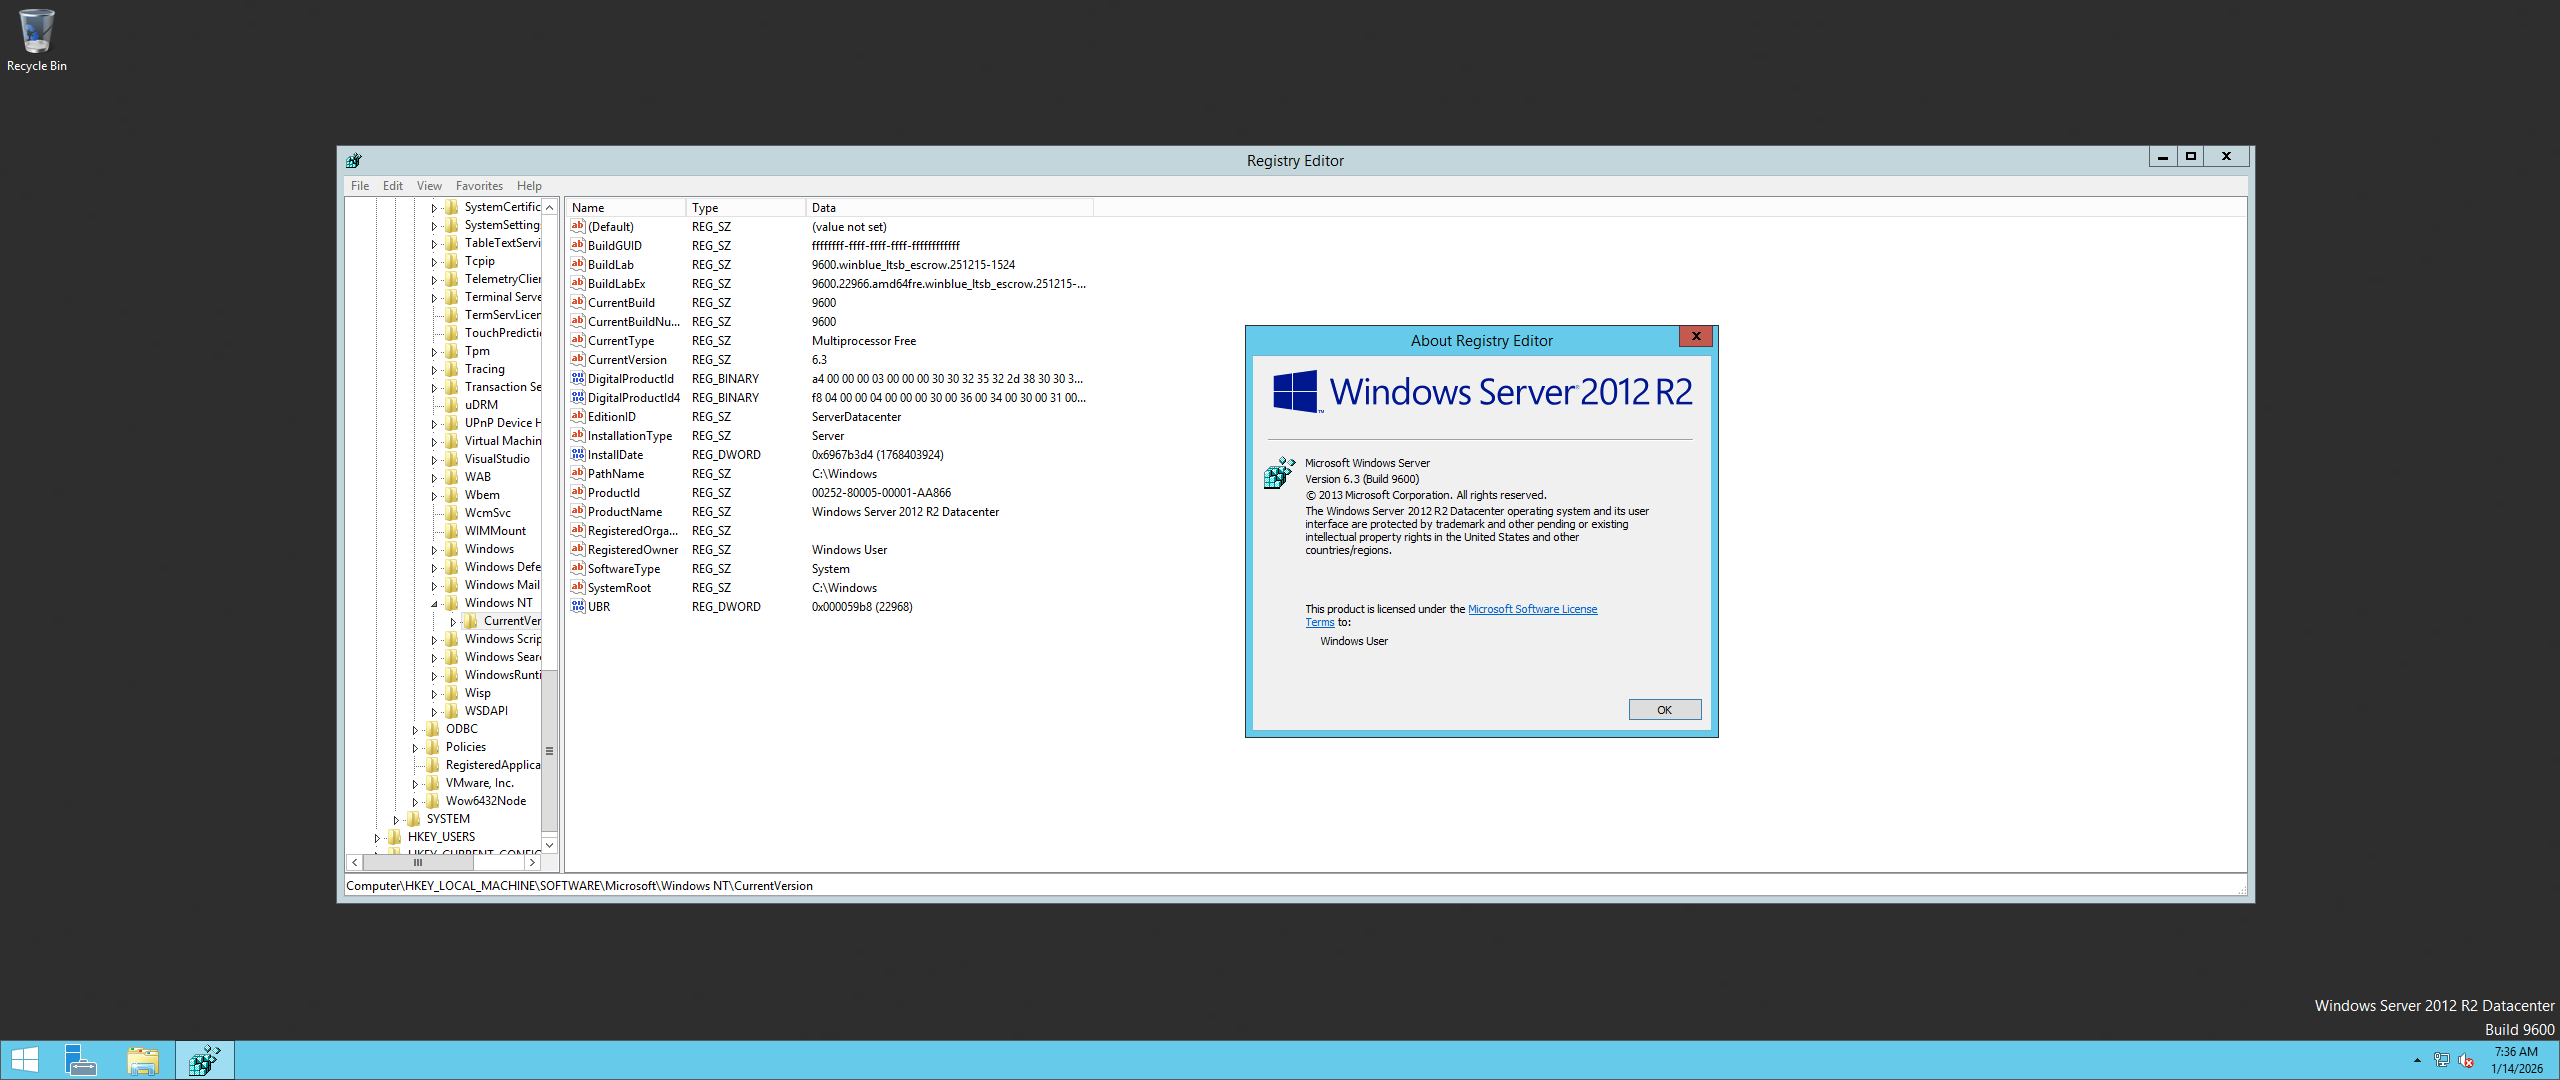Expand the HKEY_USERS tree node
The height and width of the screenshot is (1080, 2560).
(x=377, y=838)
